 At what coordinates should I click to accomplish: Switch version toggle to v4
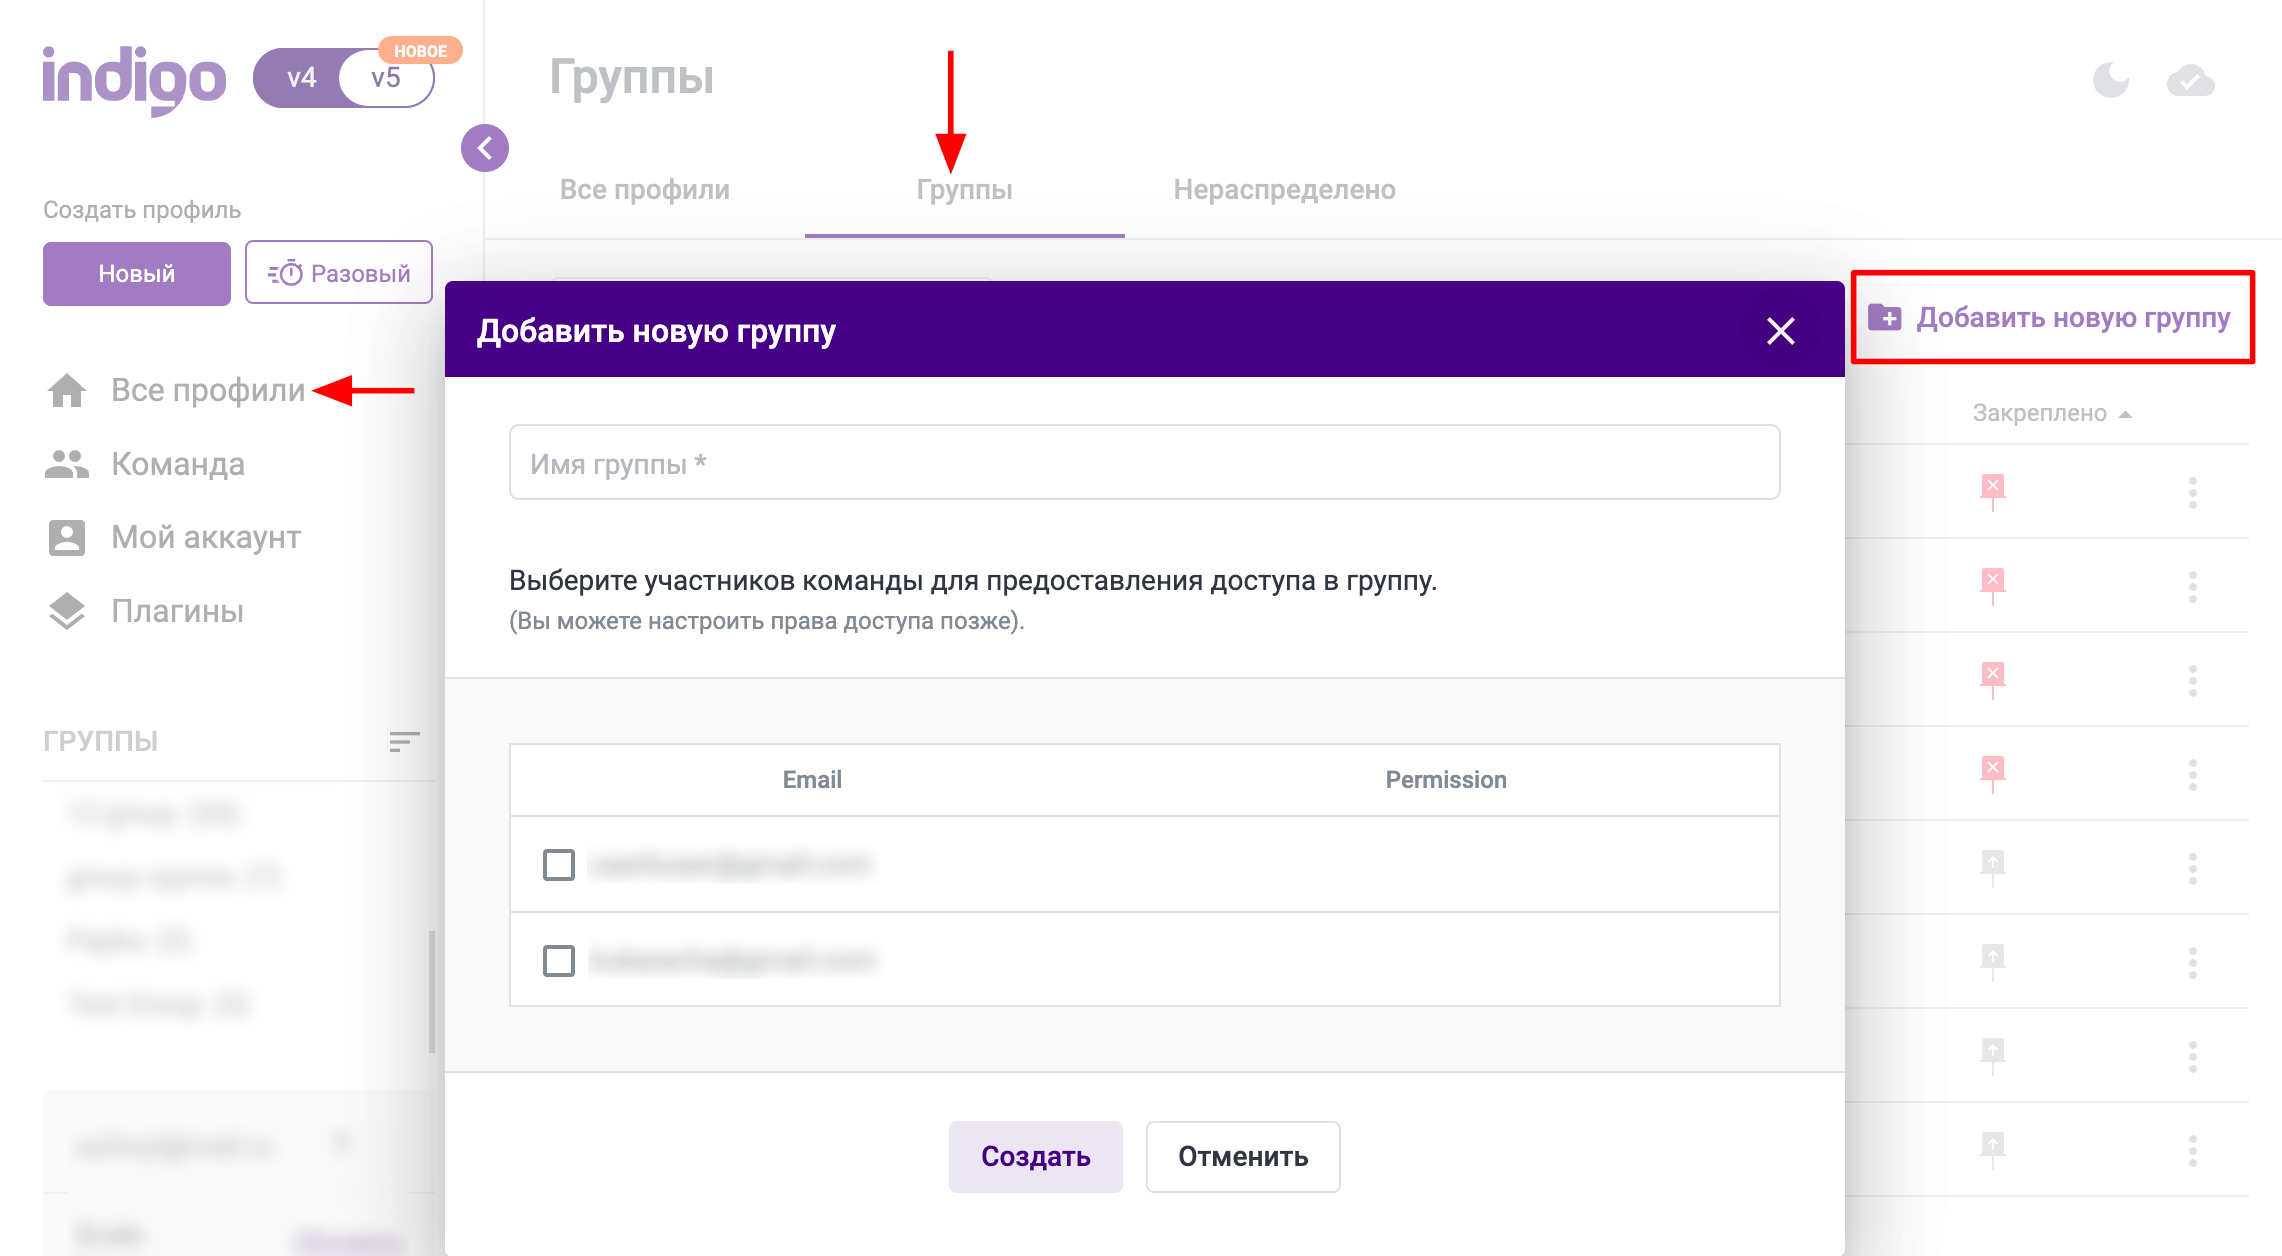tap(301, 78)
